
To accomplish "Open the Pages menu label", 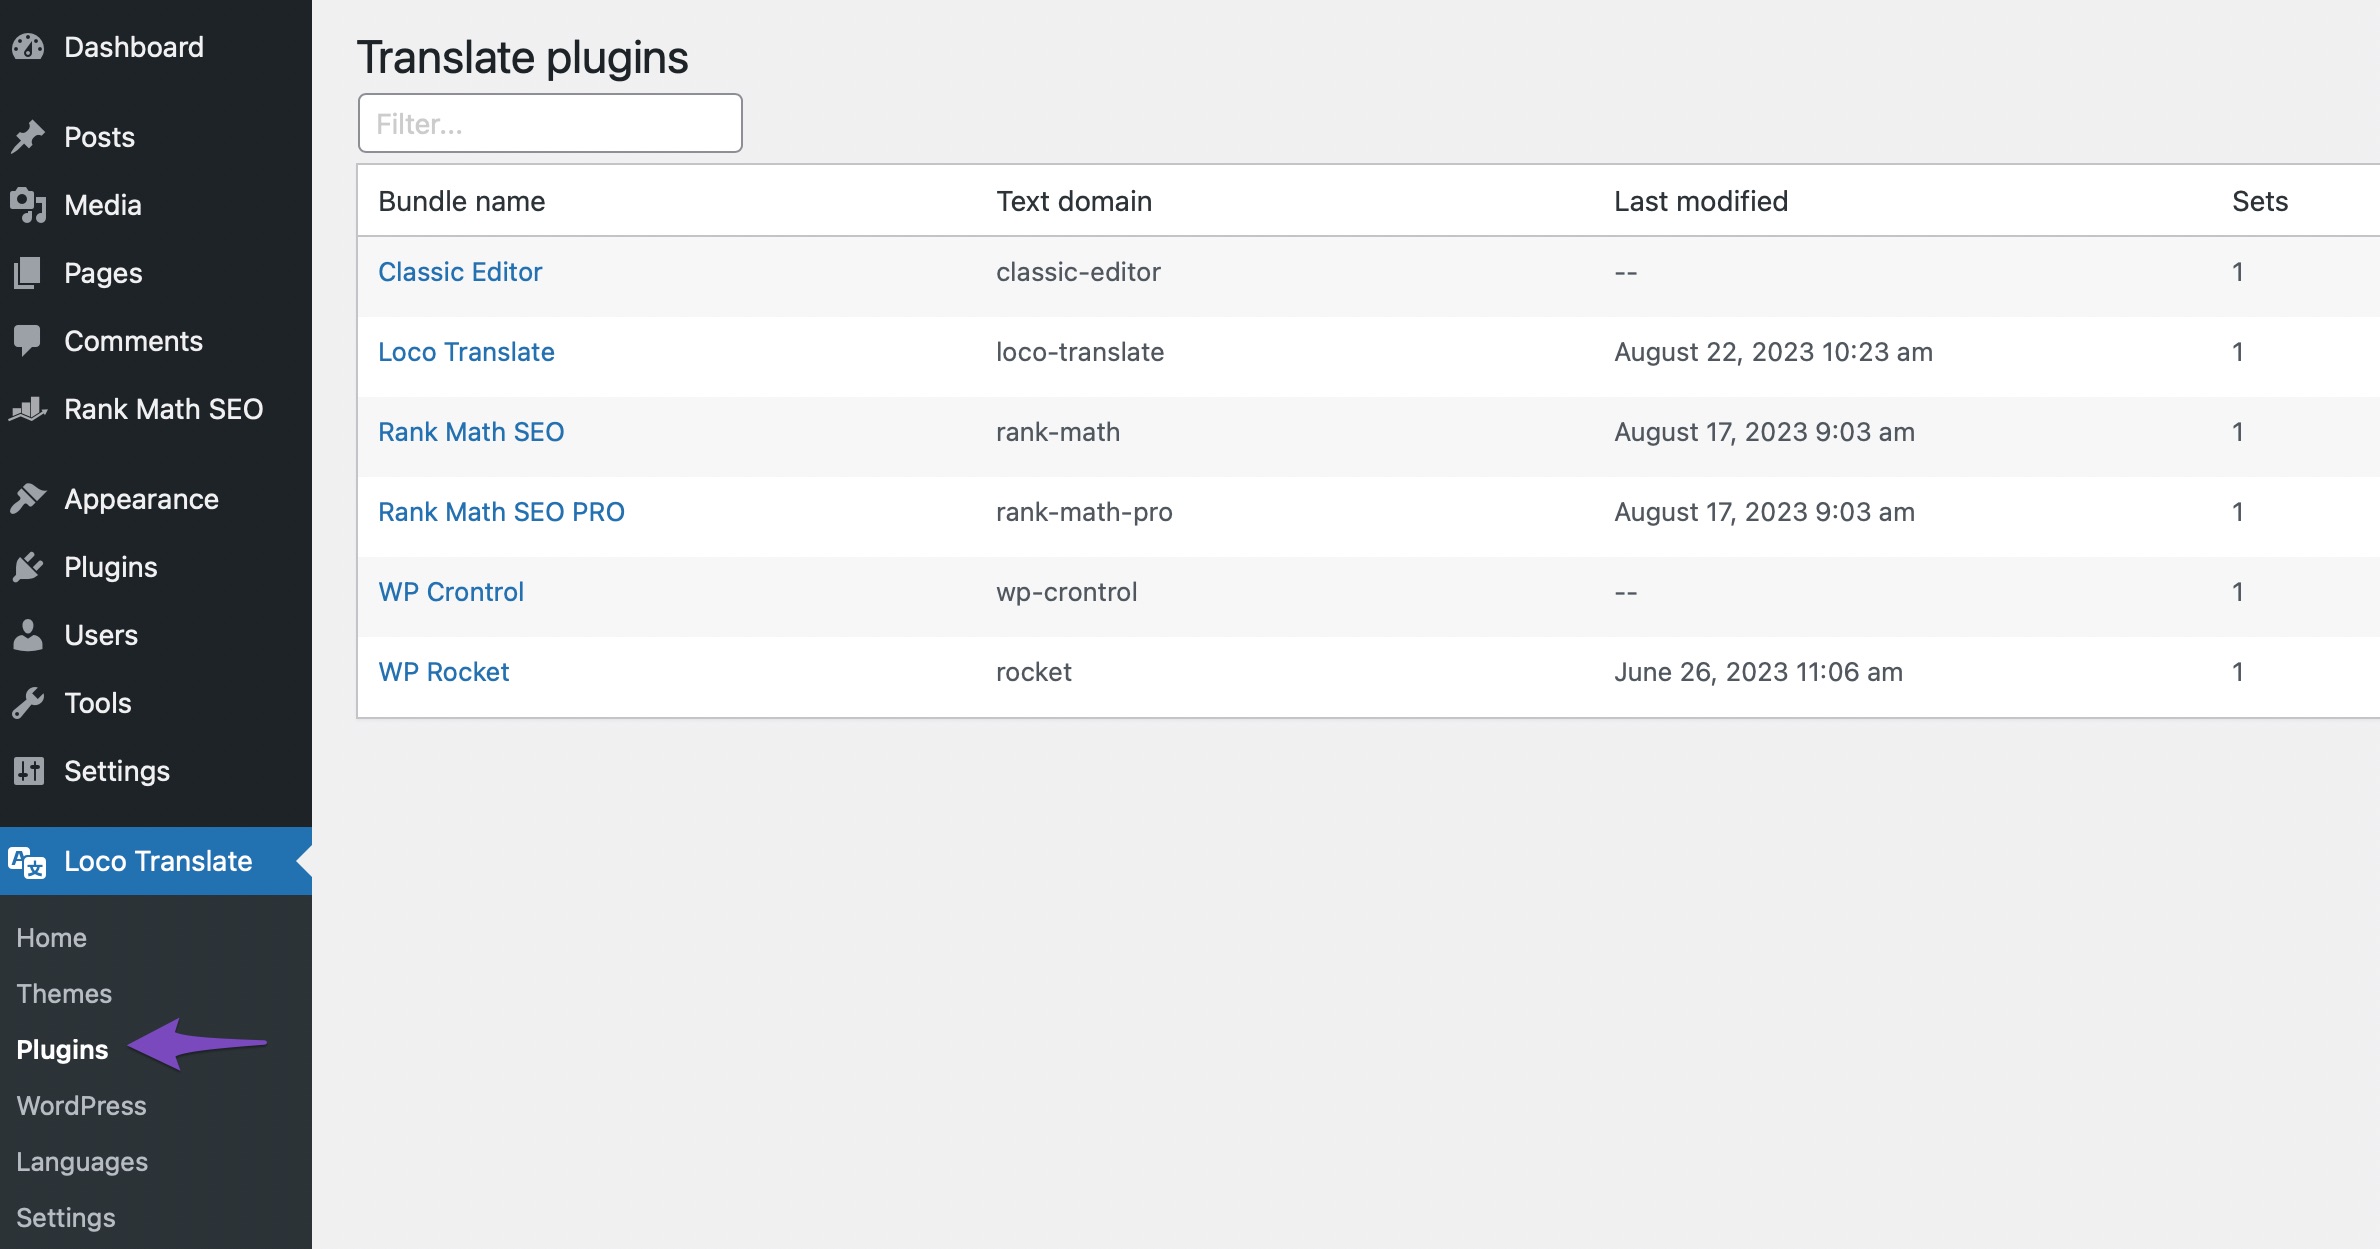I will 103,273.
